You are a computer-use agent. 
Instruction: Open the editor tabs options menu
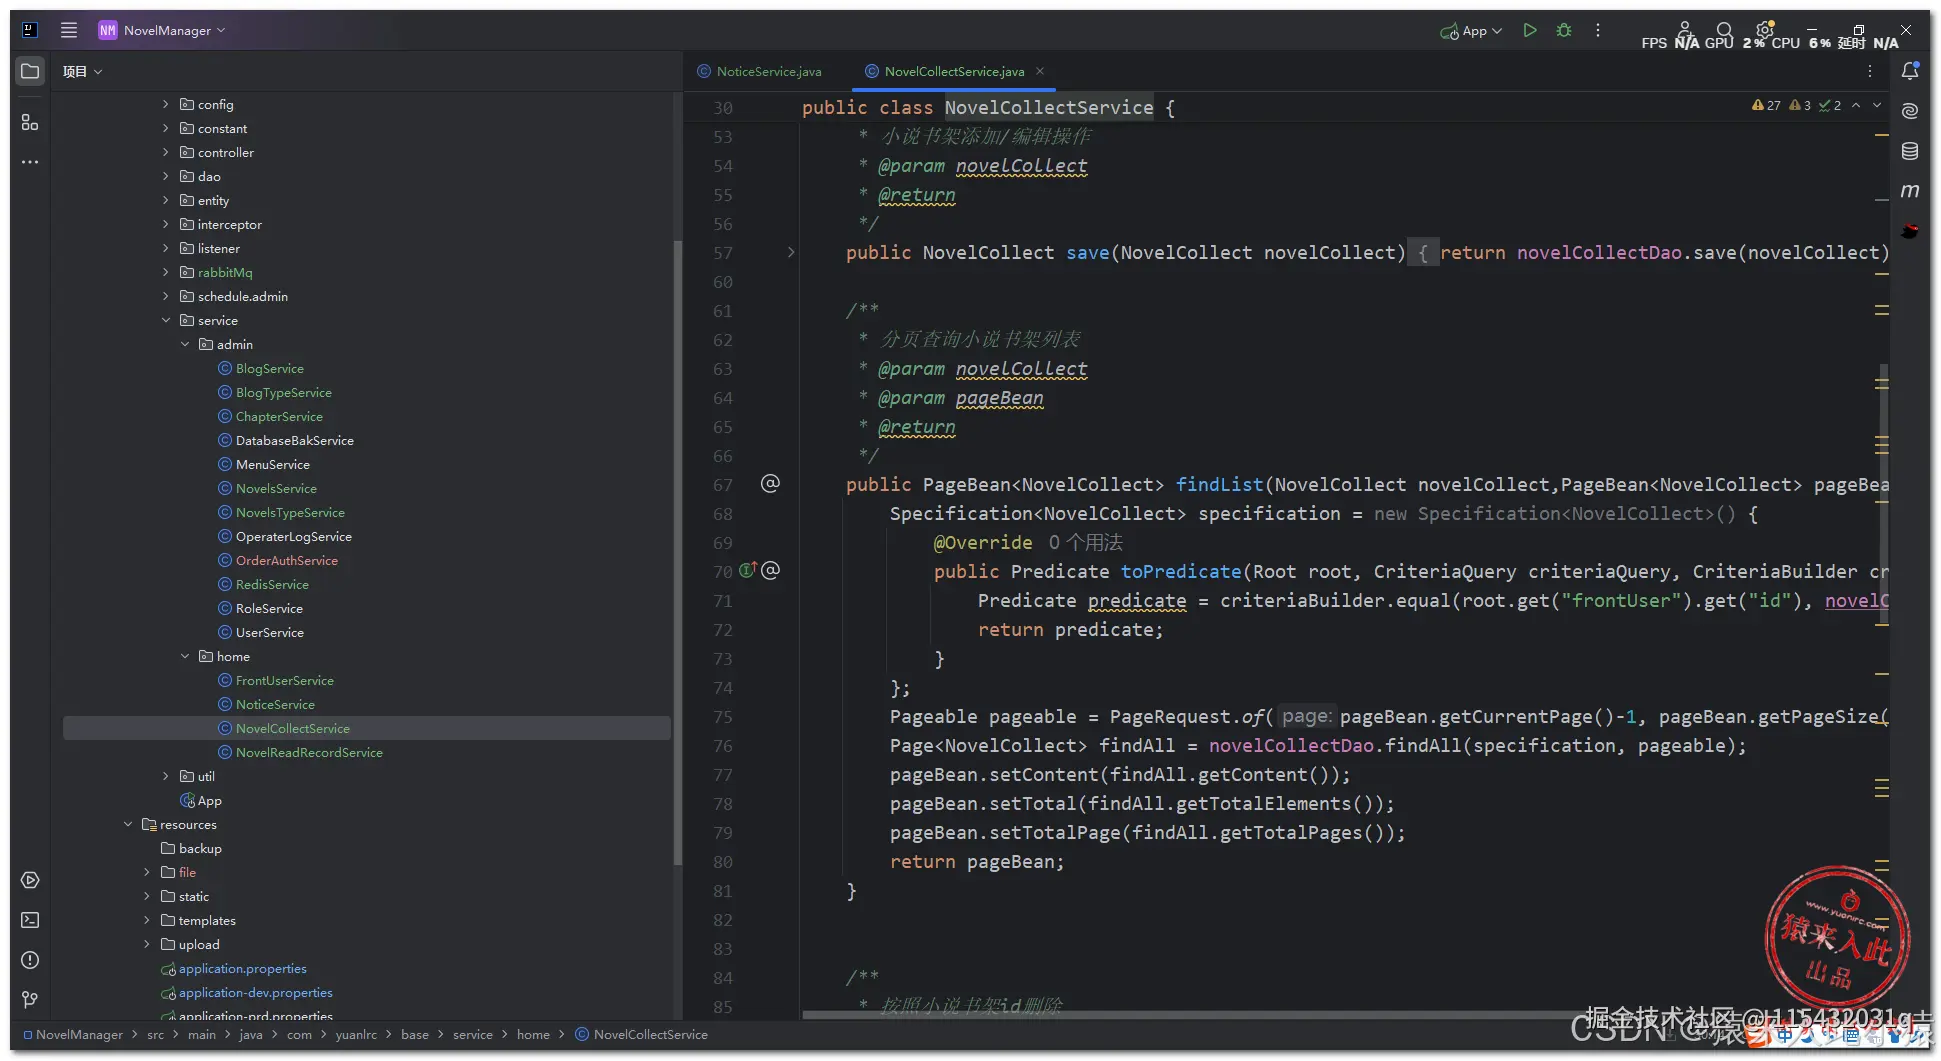pyautogui.click(x=1870, y=71)
